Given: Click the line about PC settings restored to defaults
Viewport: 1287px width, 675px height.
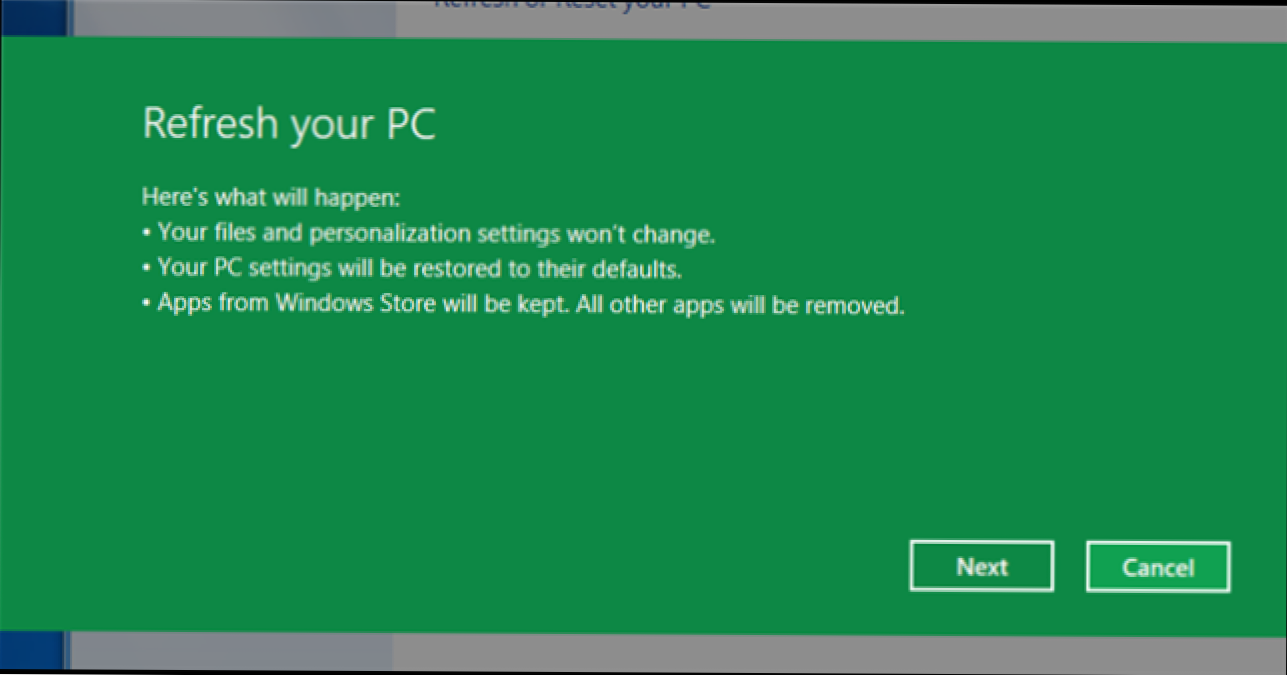Looking at the screenshot, I should tap(420, 270).
